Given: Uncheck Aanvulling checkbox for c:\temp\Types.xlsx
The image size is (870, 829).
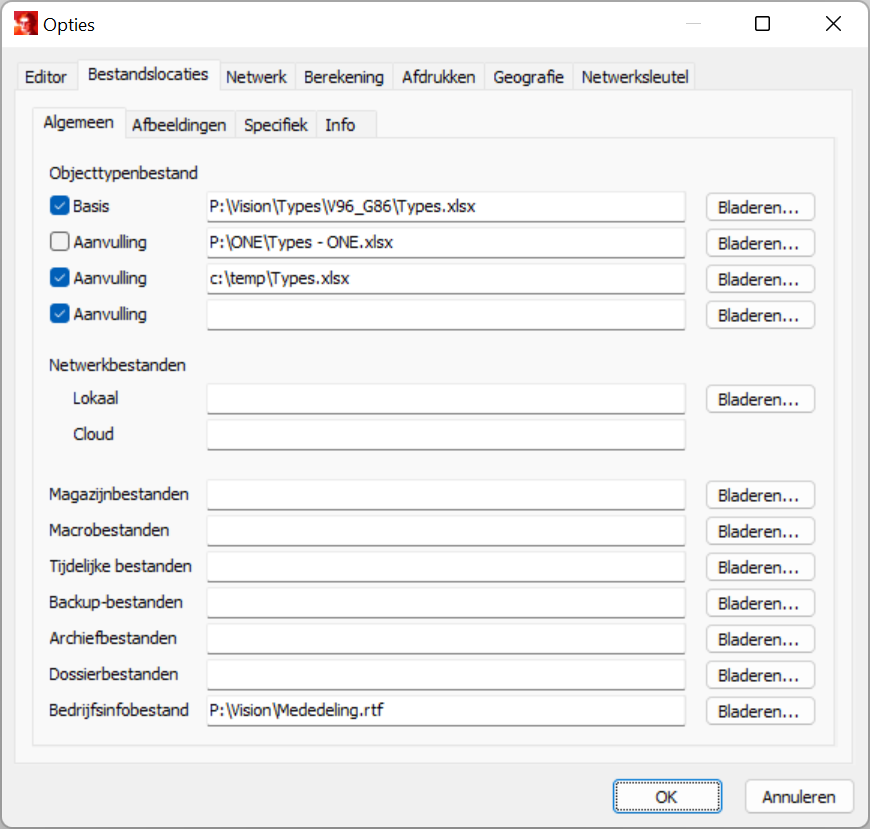Looking at the screenshot, I should pyautogui.click(x=59, y=279).
